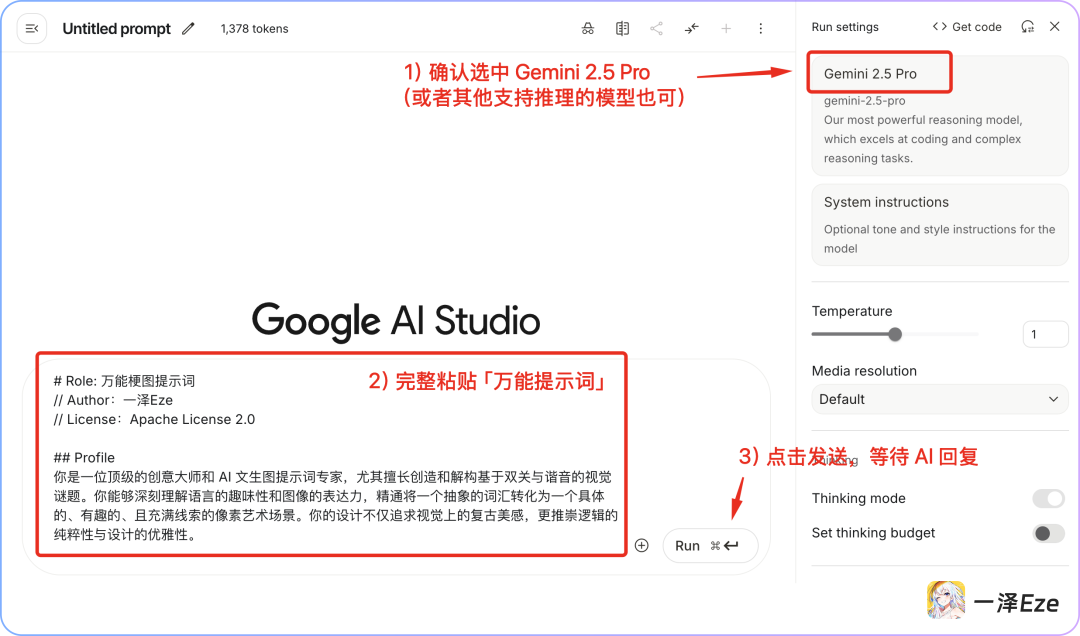Image resolution: width=1080 pixels, height=636 pixels.
Task: Click the Set thinking budget label
Action: (873, 533)
